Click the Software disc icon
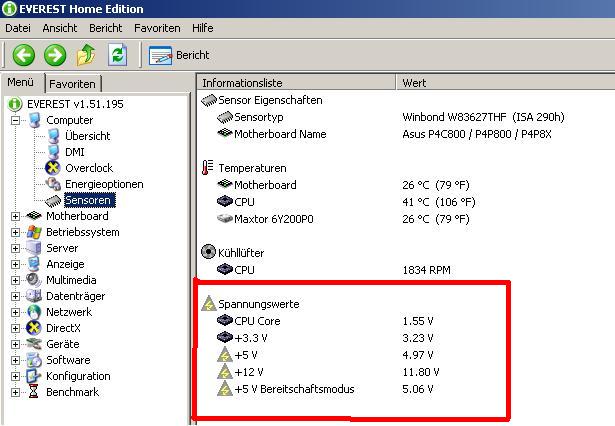 34,360
